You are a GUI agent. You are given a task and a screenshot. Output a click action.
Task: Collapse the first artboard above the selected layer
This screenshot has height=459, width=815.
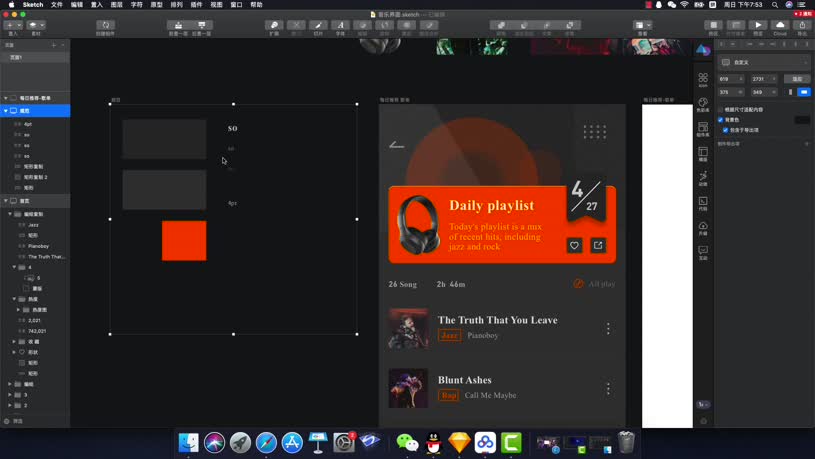point(6,98)
